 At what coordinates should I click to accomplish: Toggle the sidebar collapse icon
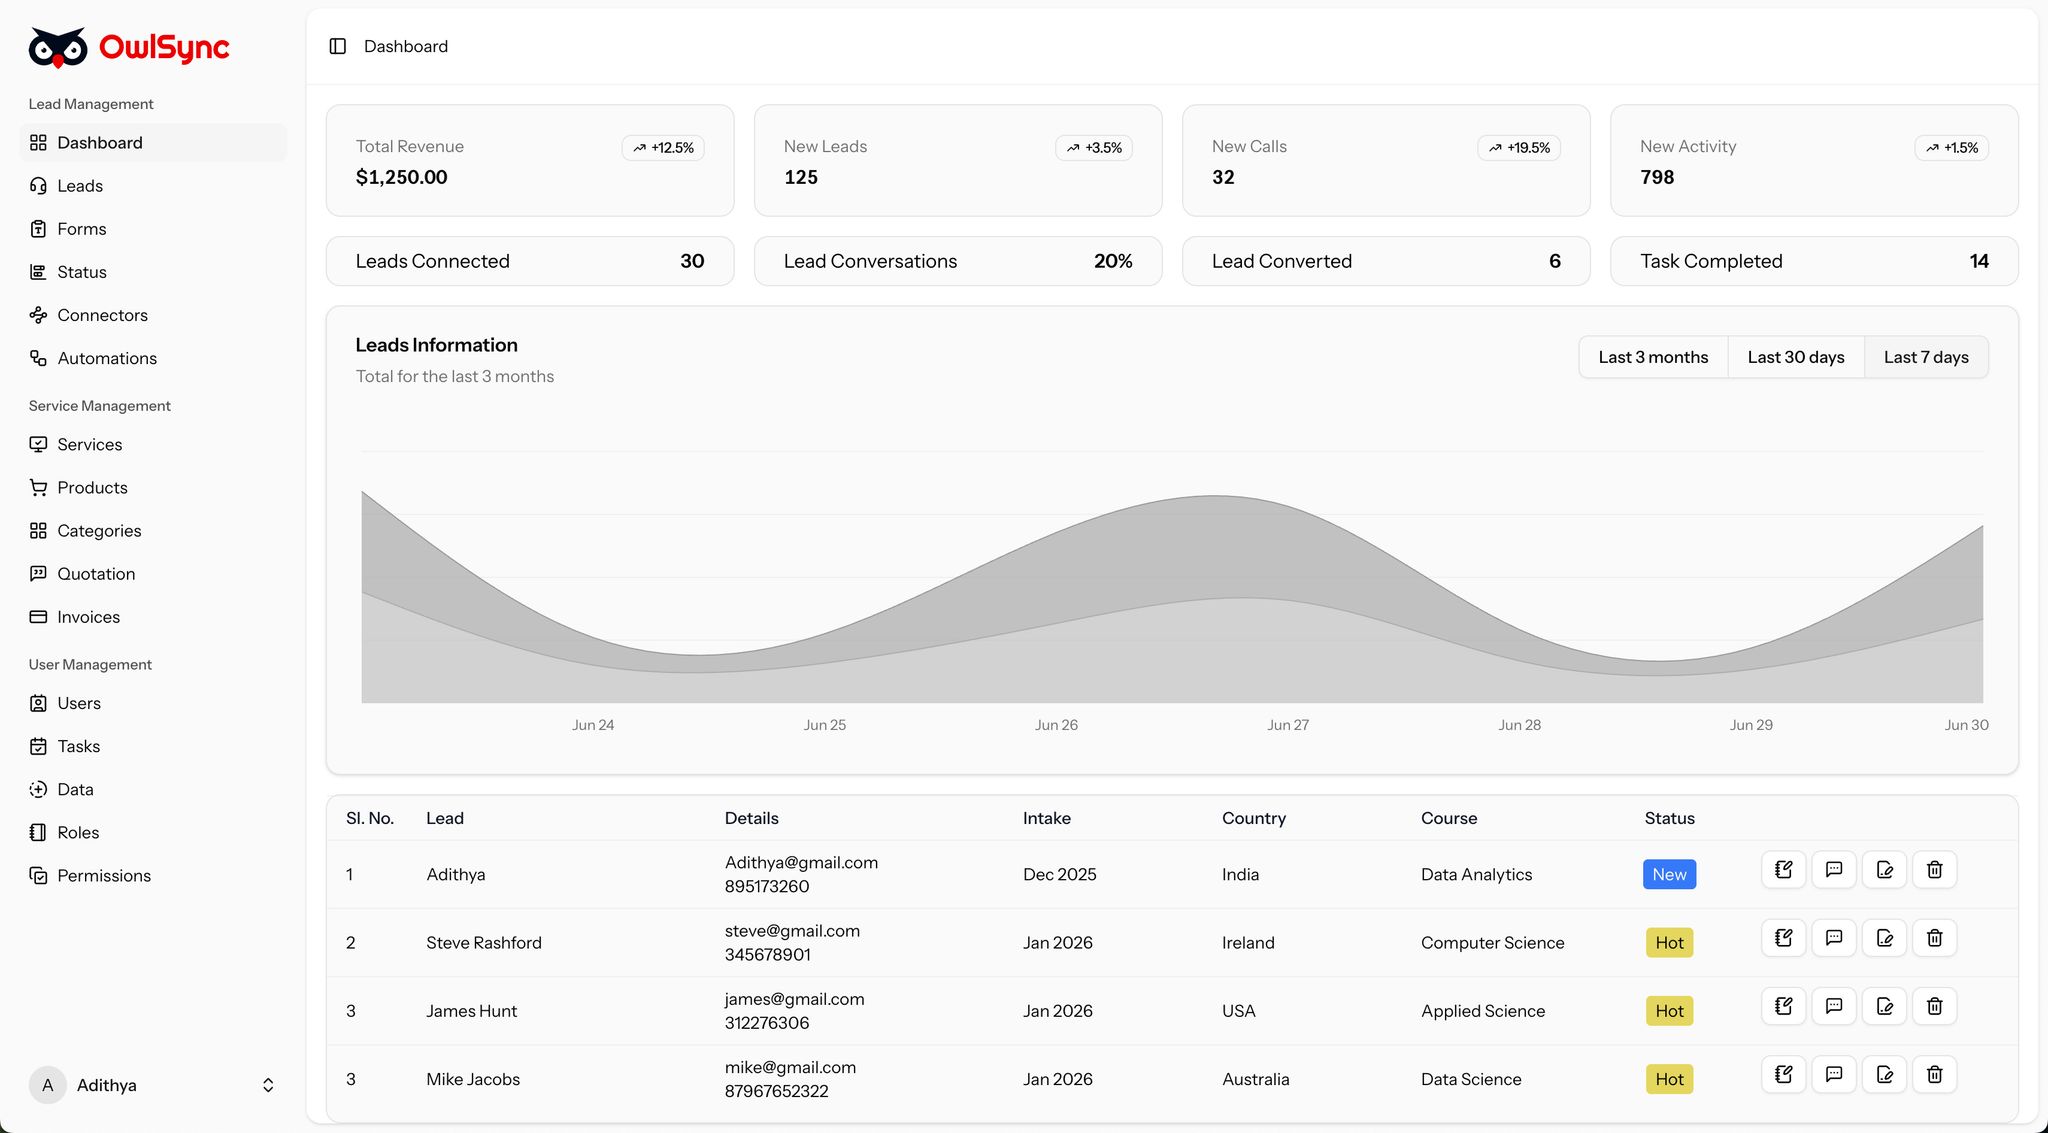[338, 46]
